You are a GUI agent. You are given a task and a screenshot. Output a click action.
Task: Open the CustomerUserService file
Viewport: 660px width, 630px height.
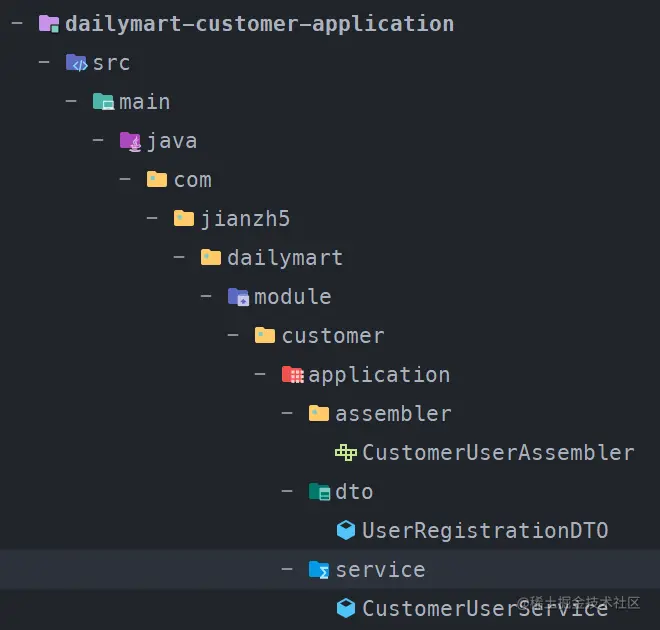coord(485,609)
